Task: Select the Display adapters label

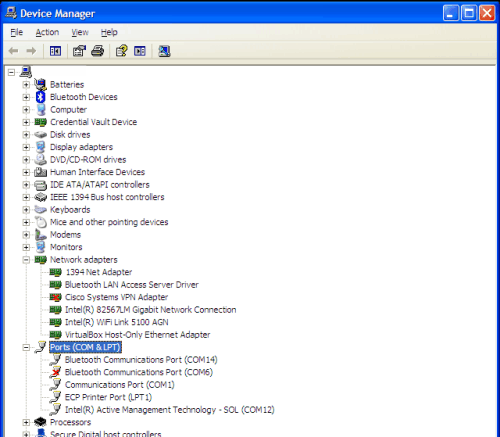Action: pos(81,147)
